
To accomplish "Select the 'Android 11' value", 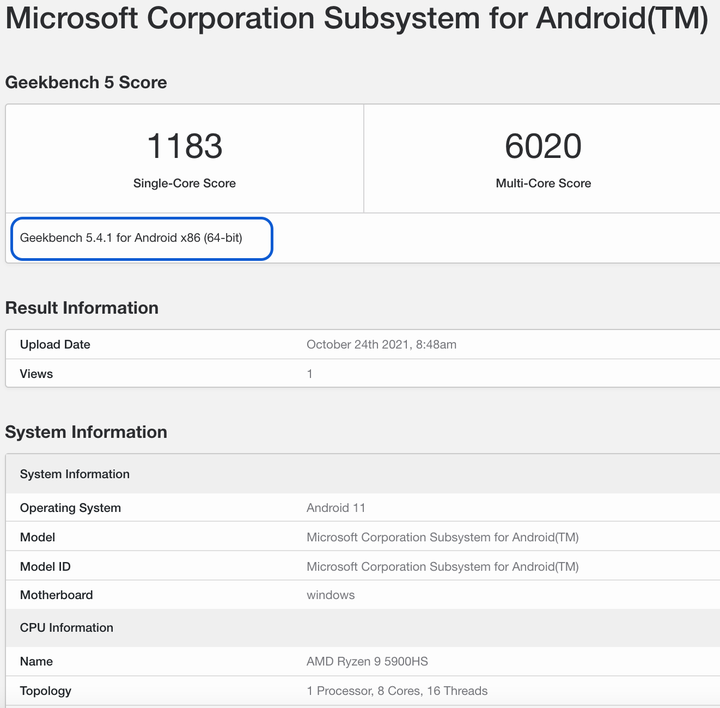I will [336, 508].
